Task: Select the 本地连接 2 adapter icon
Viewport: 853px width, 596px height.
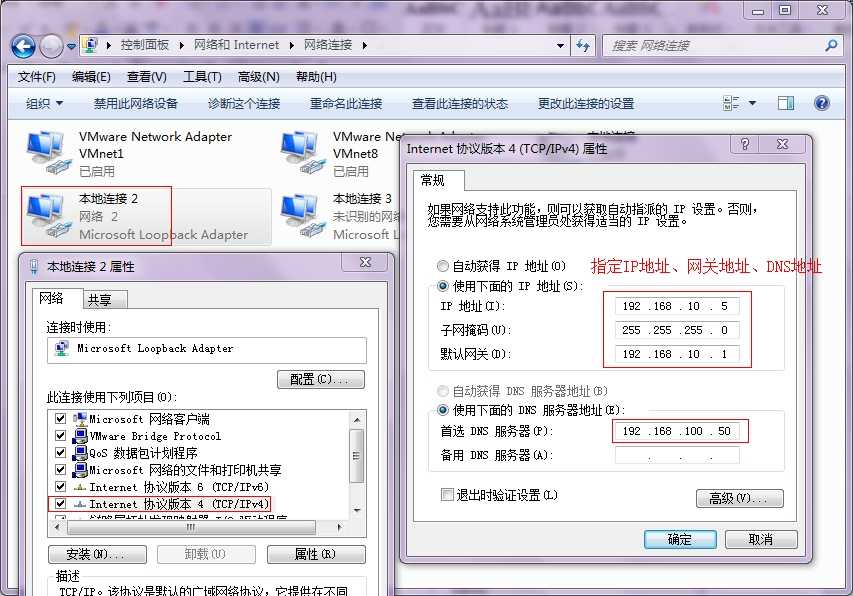Action: pos(48,216)
